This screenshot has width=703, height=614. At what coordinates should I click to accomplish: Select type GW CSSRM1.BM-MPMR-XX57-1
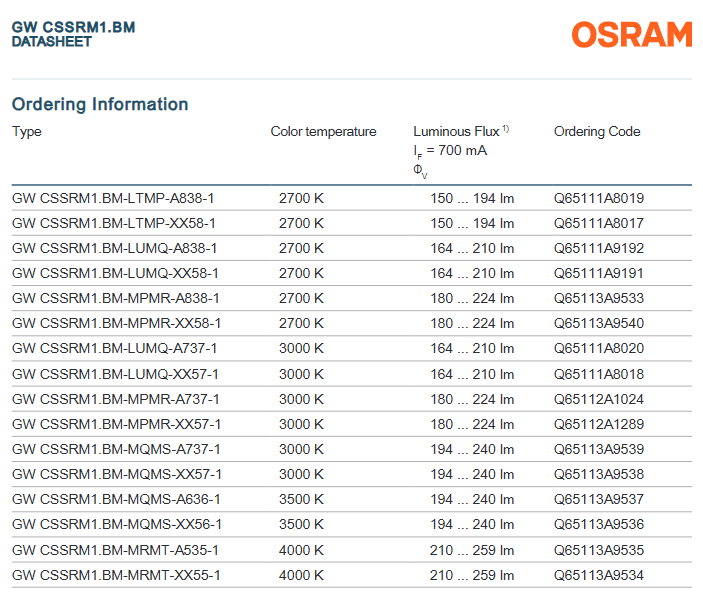coord(117,424)
